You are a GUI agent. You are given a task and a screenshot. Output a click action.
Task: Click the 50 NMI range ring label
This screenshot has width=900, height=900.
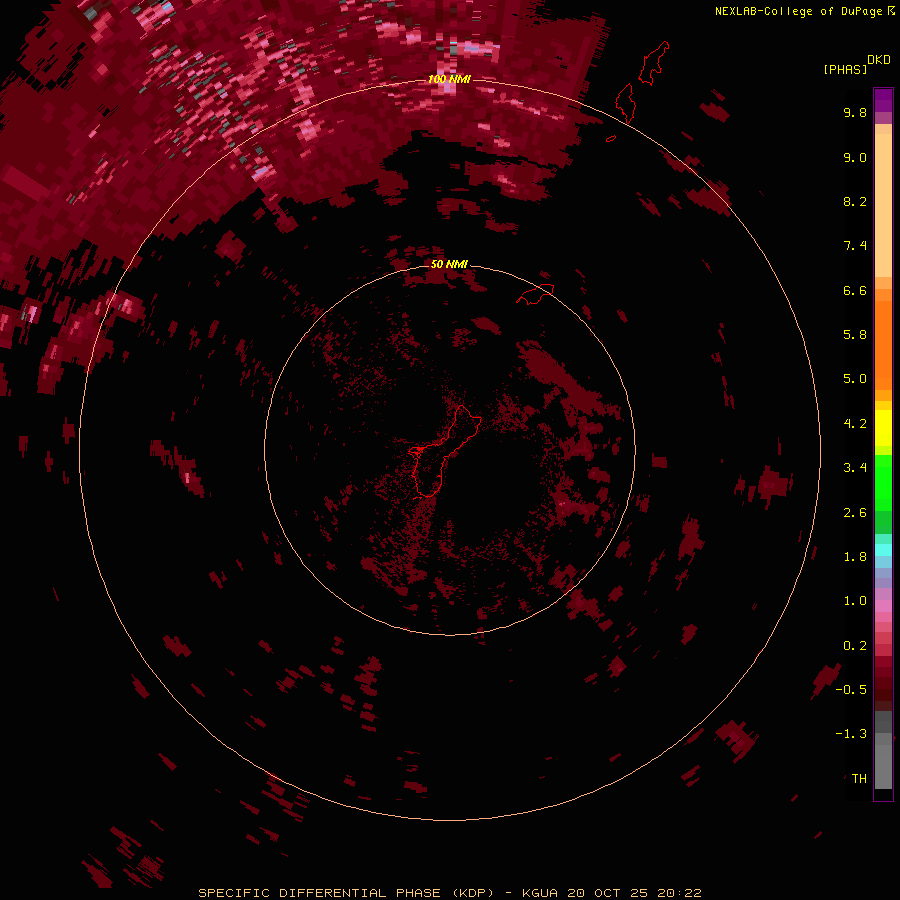pos(449,264)
